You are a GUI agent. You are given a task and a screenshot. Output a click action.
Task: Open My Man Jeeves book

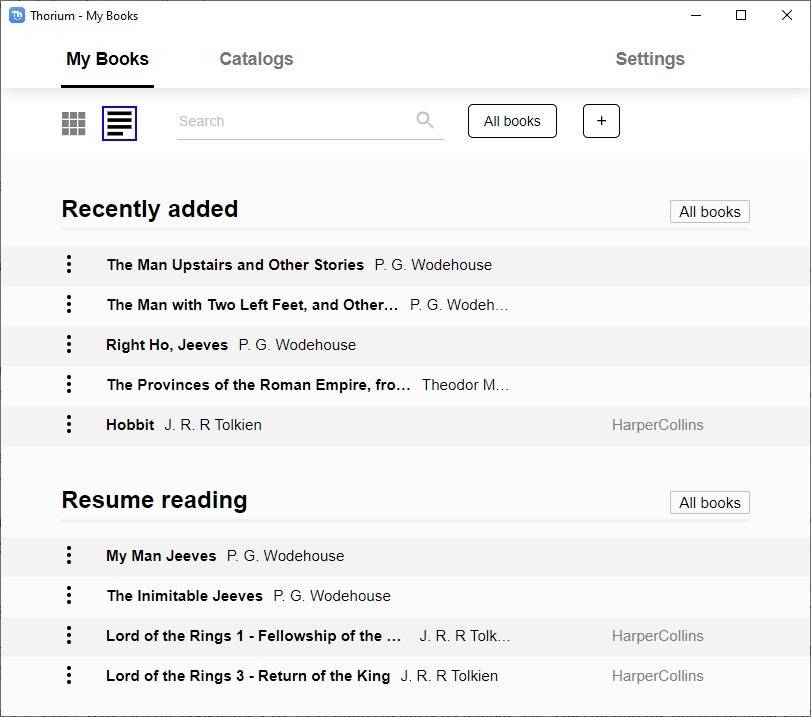click(x=161, y=556)
